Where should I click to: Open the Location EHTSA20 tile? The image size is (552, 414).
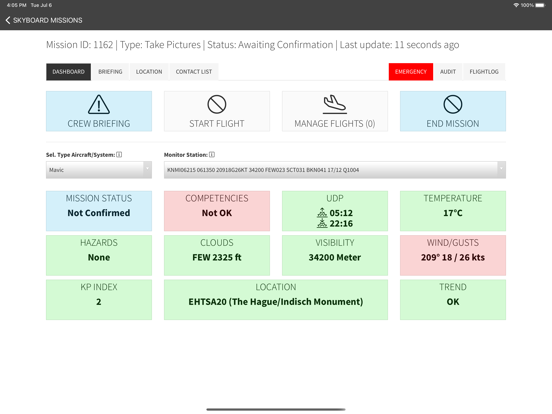click(x=276, y=300)
